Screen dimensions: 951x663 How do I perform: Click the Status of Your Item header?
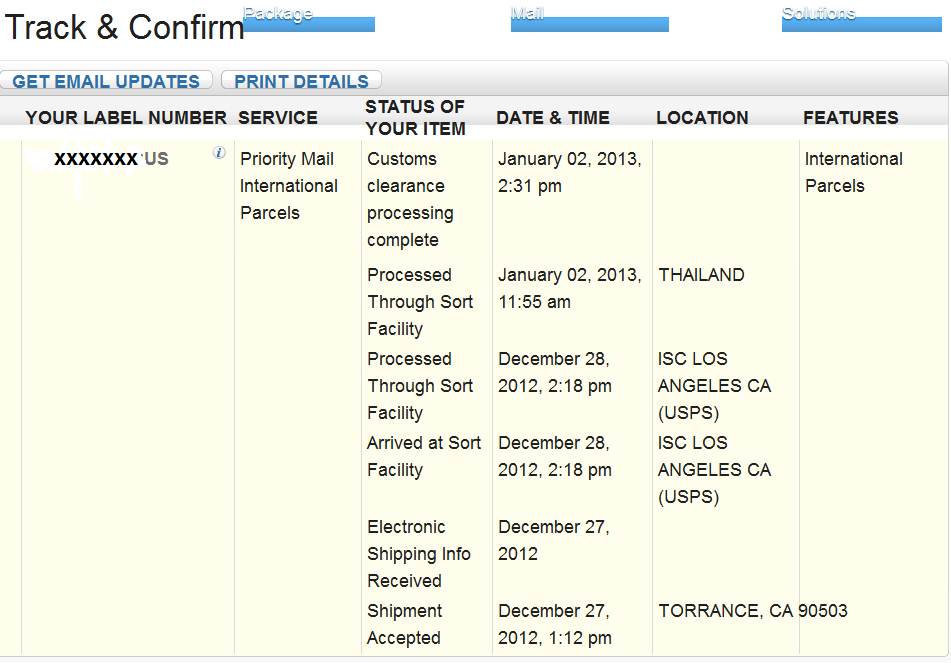(x=415, y=118)
